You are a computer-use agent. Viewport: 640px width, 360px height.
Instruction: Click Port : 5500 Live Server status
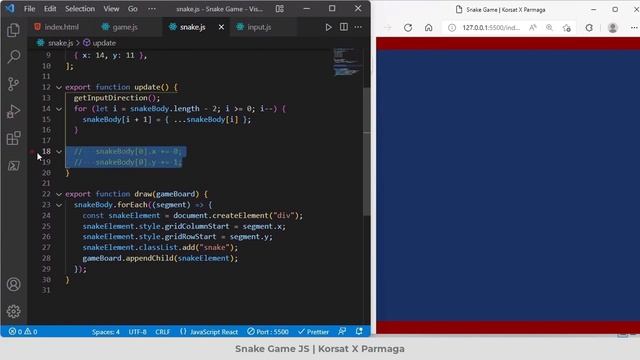[268, 331]
